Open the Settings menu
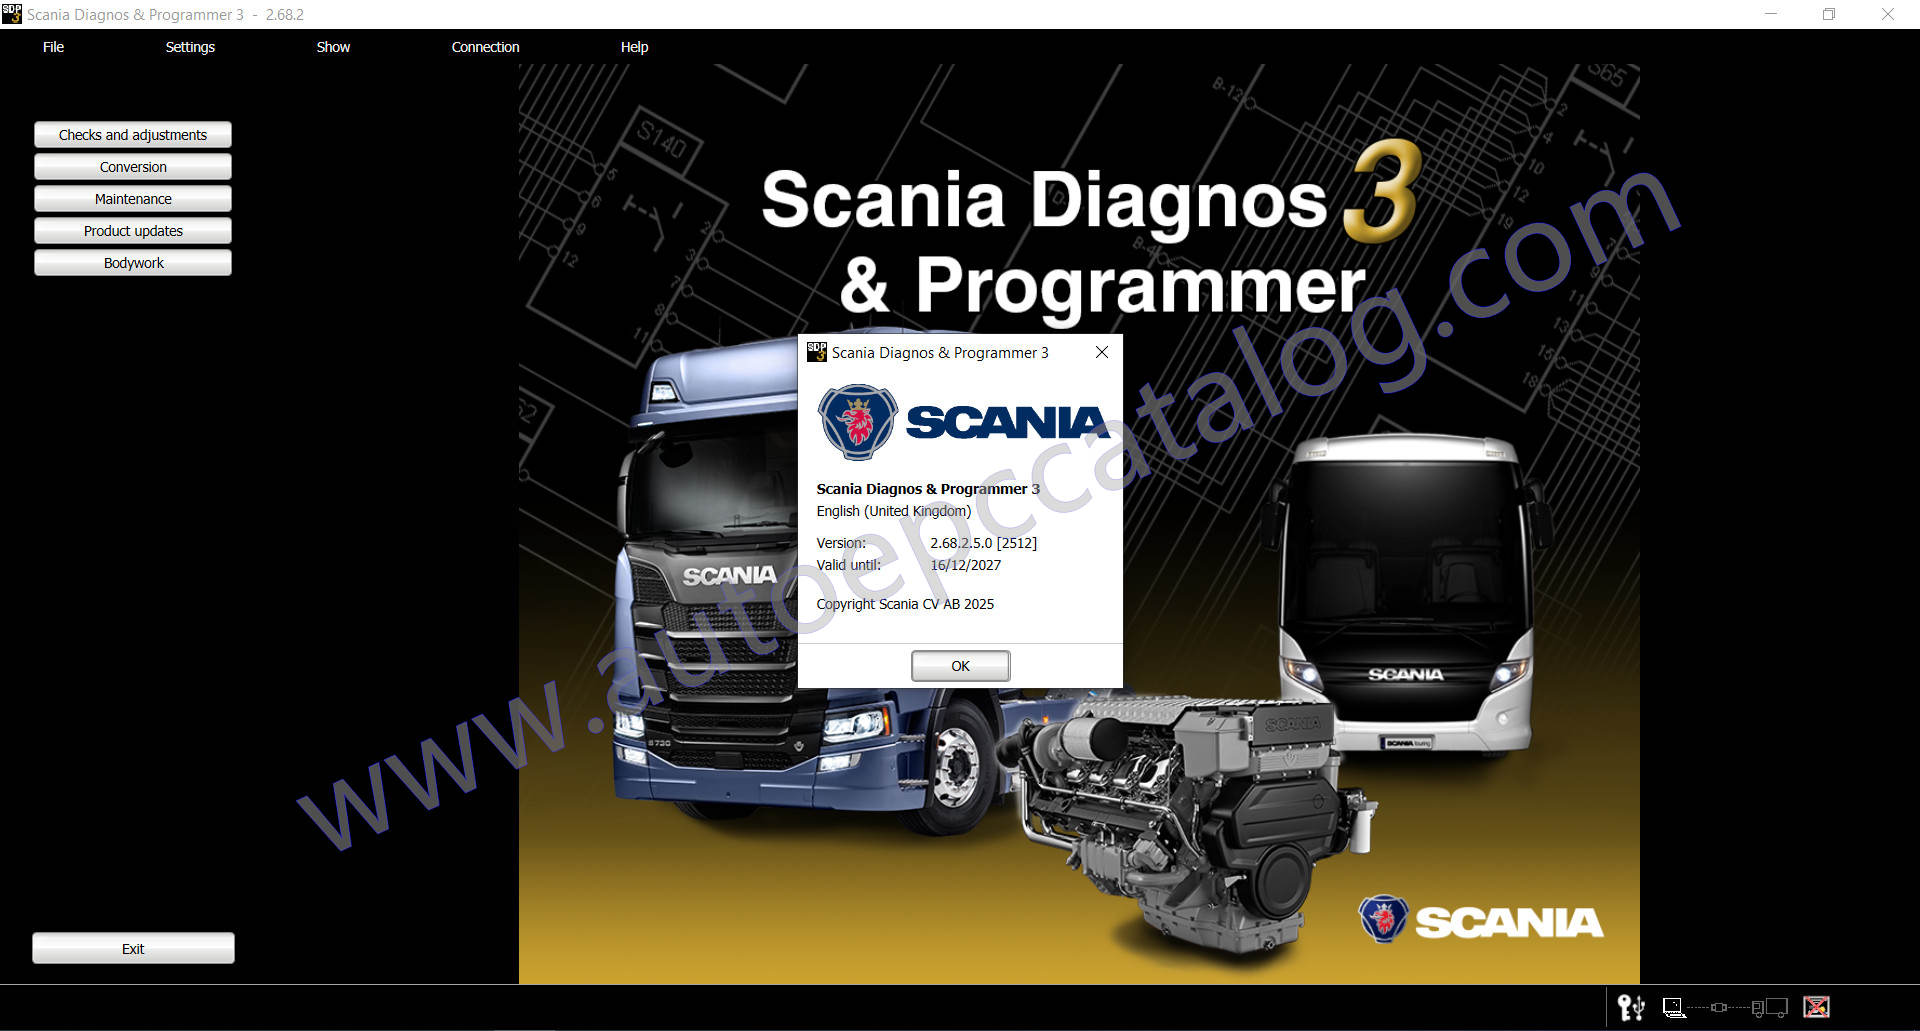Image resolution: width=1920 pixels, height=1031 pixels. [189, 46]
